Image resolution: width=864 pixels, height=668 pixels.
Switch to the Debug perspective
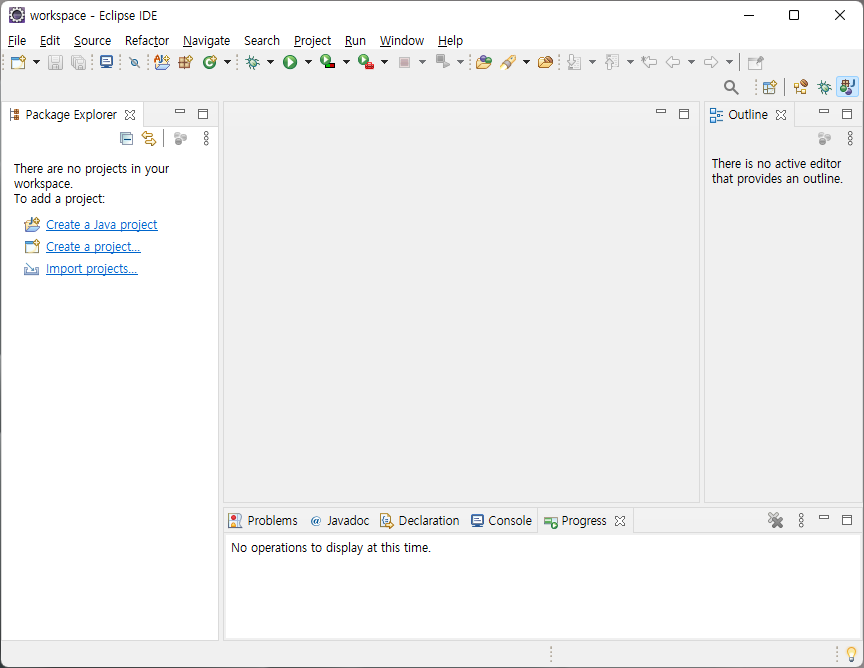pos(824,87)
